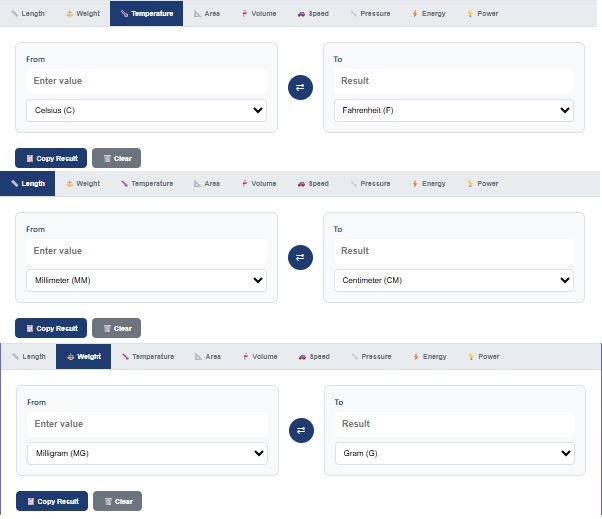This screenshot has width=602, height=519.
Task: Open the Milligram (MG) unit dropdown
Action: tap(147, 453)
